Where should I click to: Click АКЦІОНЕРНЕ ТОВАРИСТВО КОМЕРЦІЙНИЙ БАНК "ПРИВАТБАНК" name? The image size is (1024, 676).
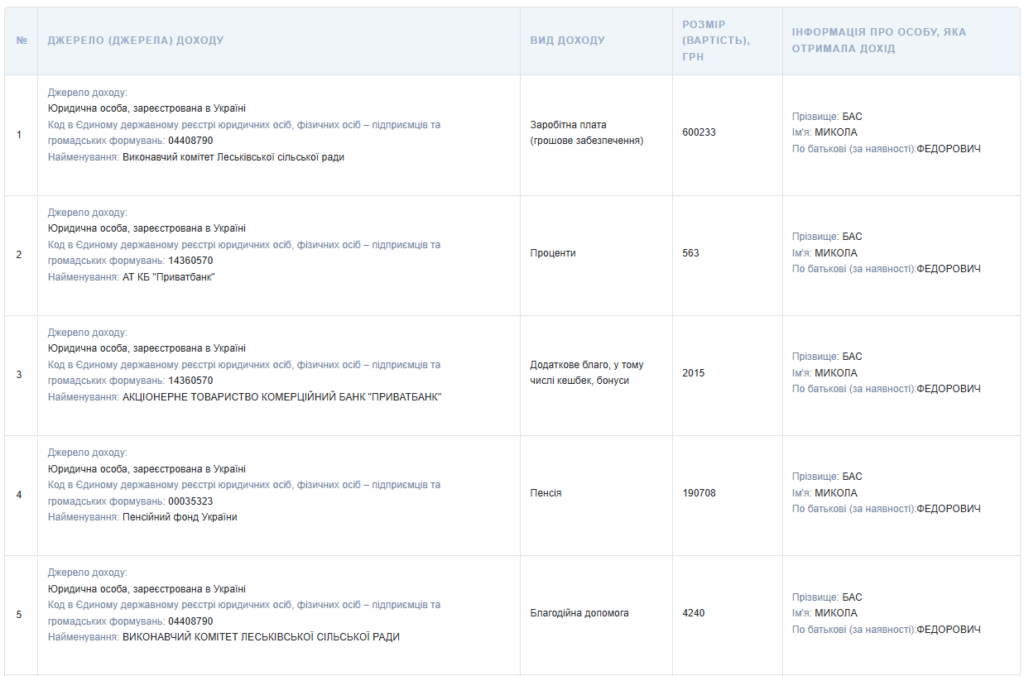[x=282, y=397]
